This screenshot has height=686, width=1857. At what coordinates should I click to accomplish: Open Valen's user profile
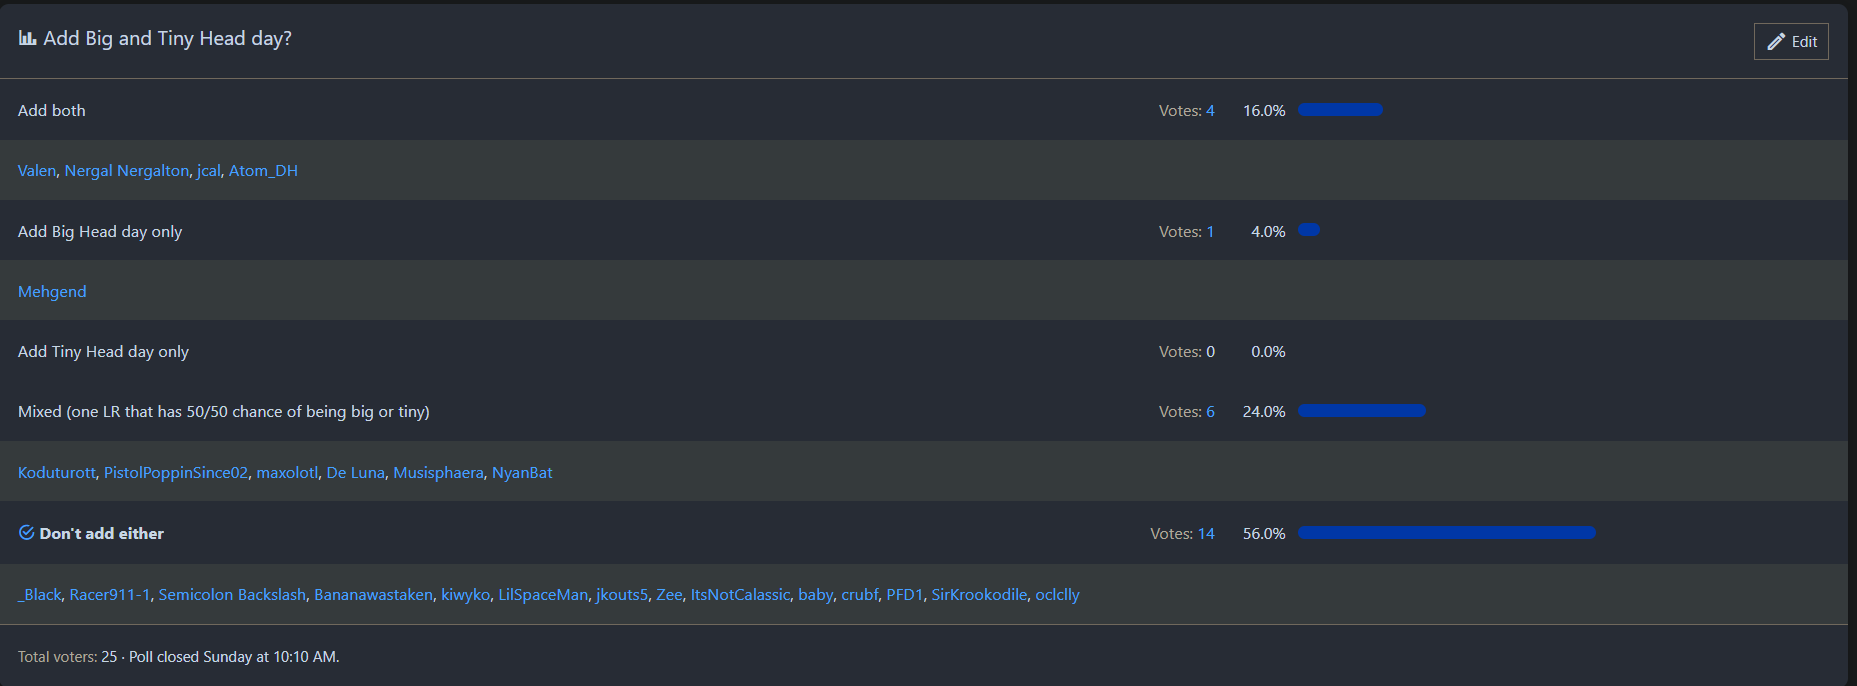point(37,171)
